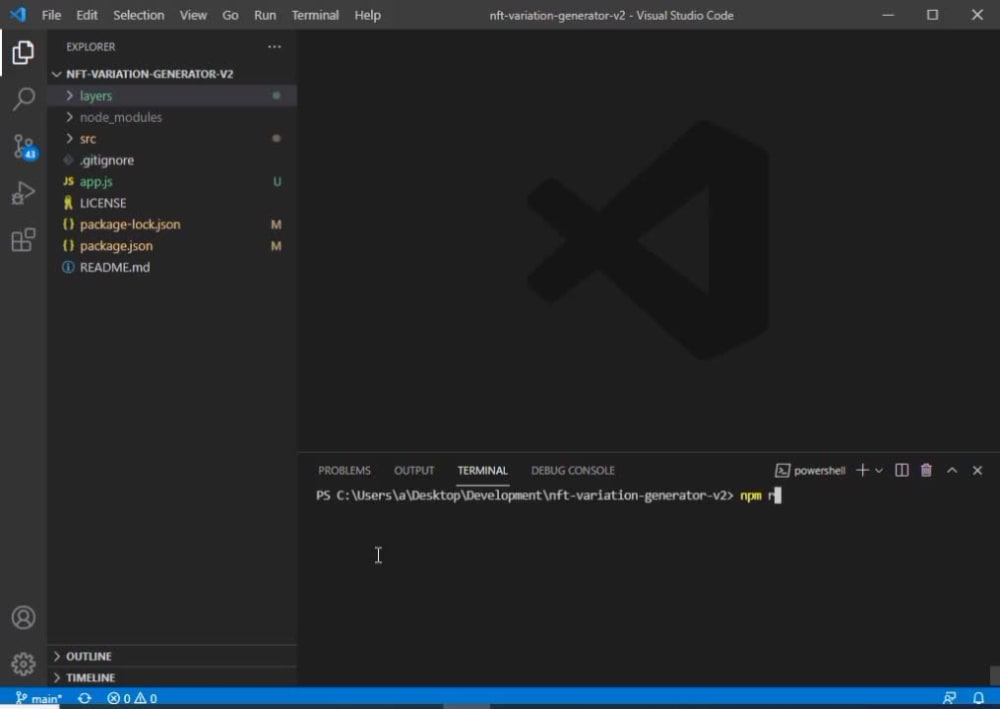The width and height of the screenshot is (1000, 709).
Task: Switch to the PROBLEMS tab
Action: pyautogui.click(x=344, y=471)
